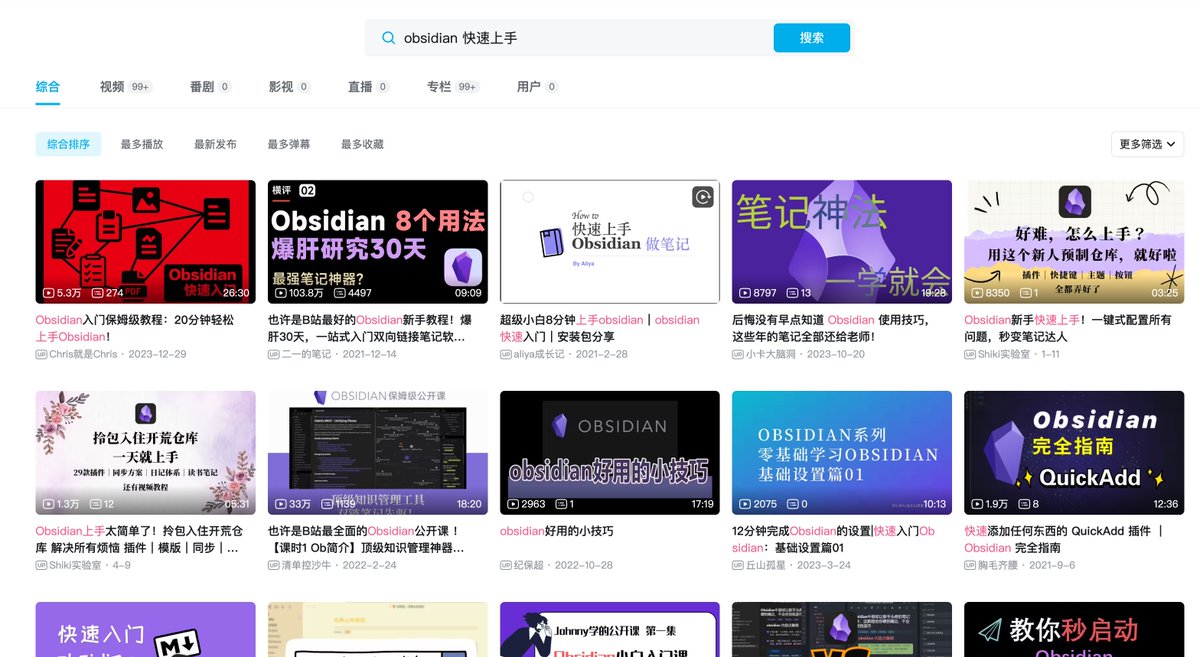This screenshot has width=1200, height=657.
Task: Switch to the 用户 tab
Action: click(537, 87)
